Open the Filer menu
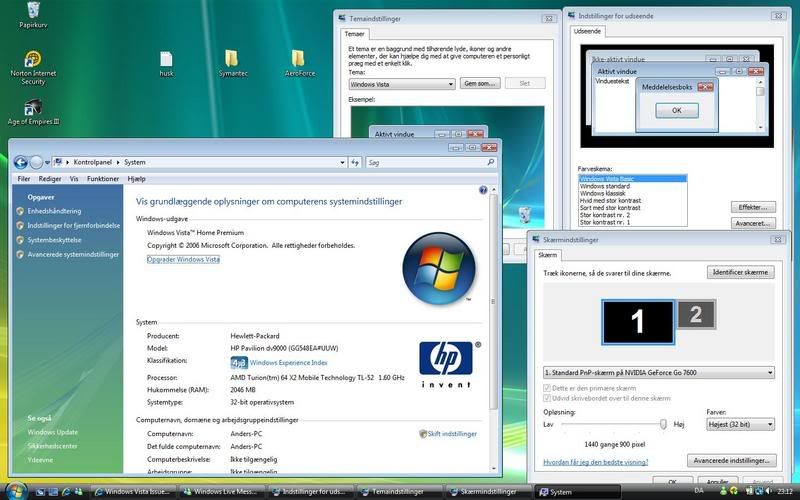 click(23, 179)
